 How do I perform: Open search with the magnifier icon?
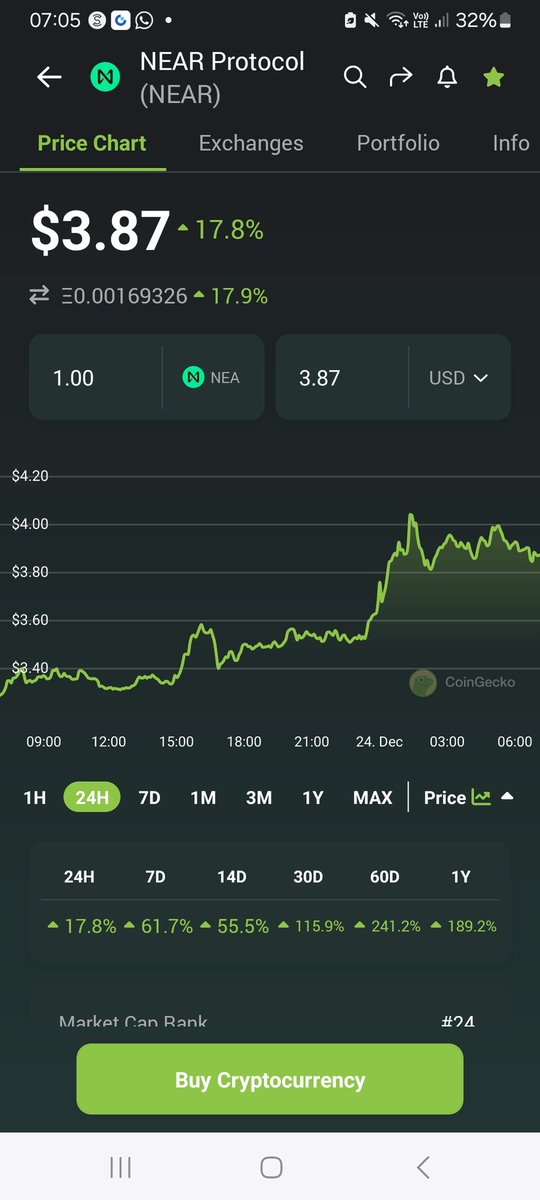pos(355,77)
